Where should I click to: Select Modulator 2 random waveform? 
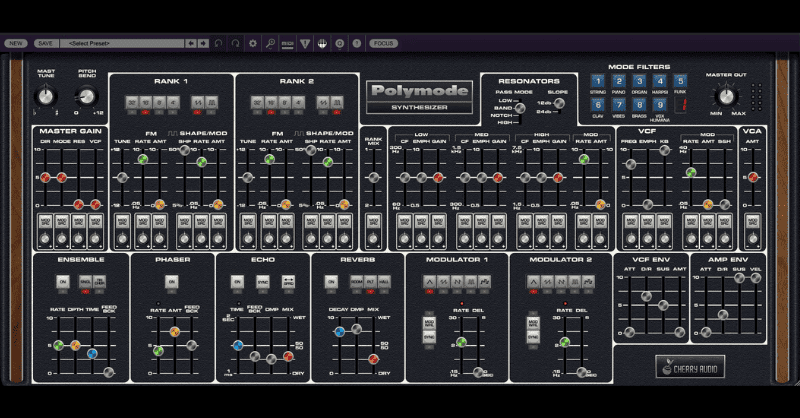(588, 281)
